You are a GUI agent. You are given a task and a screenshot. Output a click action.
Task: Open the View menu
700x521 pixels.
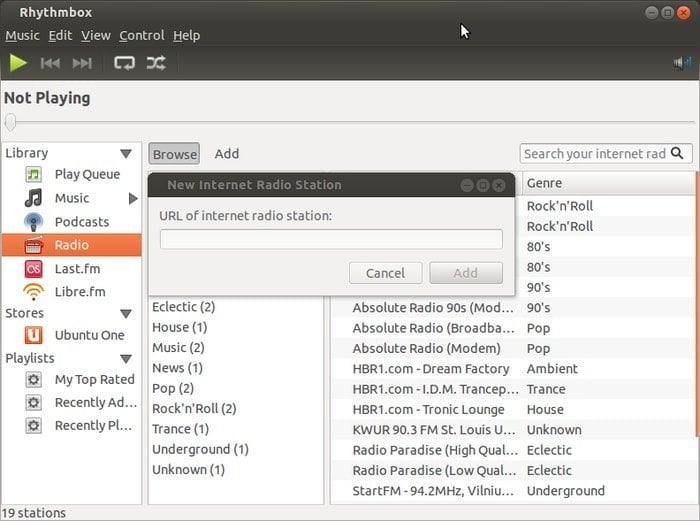click(96, 35)
